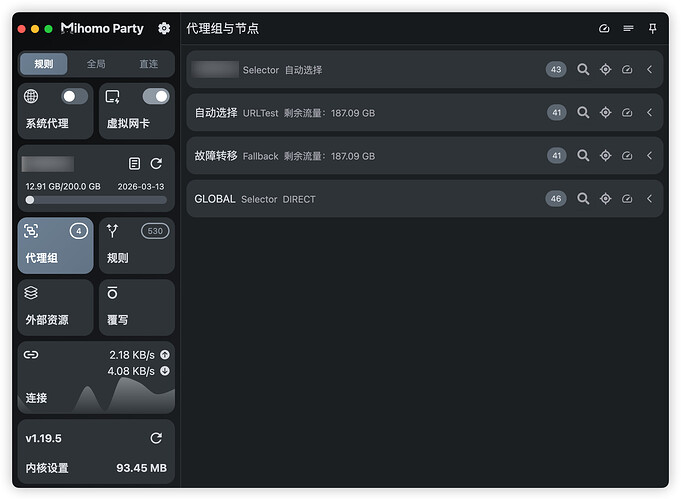Restart the core with the v1.19.5 refresh icon
The image size is (681, 499).
click(156, 438)
